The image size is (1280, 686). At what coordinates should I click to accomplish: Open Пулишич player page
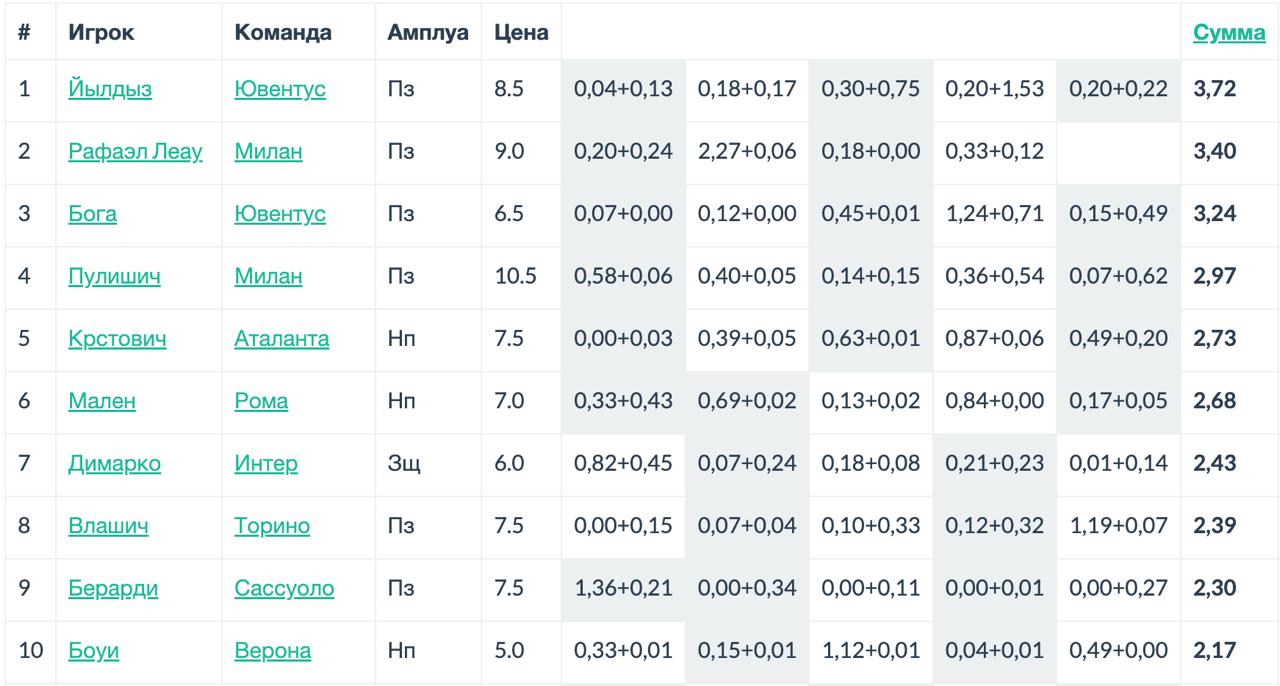114,277
